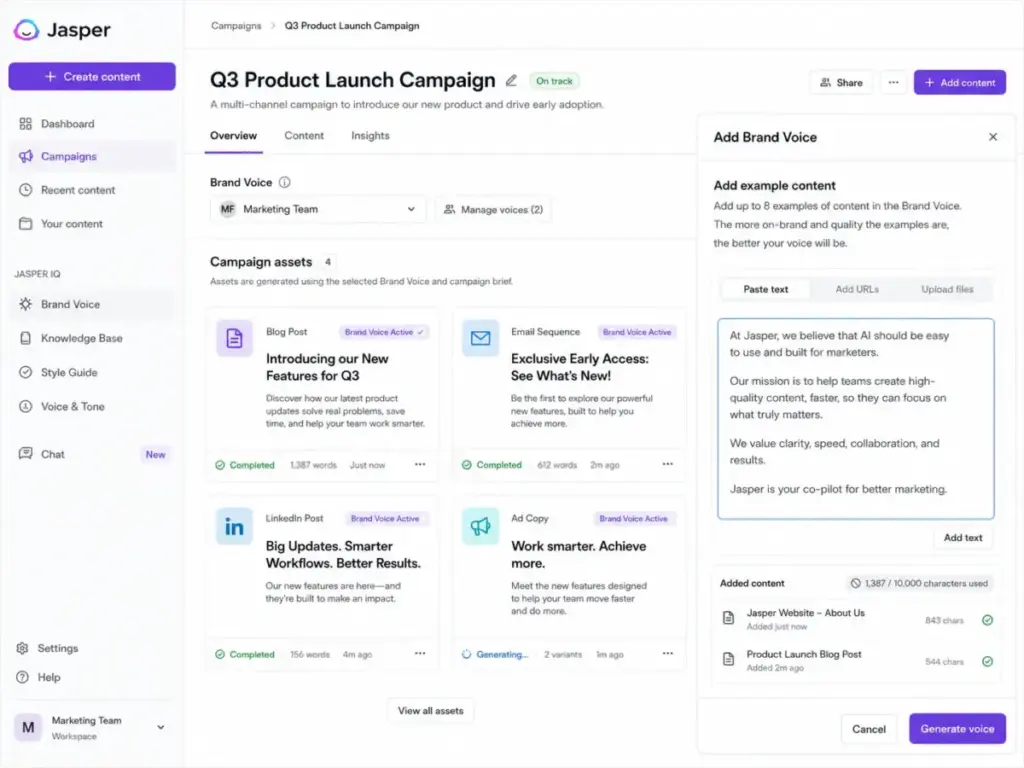1024x768 pixels.
Task: Click the New badge next to Chat
Action: coord(155,455)
